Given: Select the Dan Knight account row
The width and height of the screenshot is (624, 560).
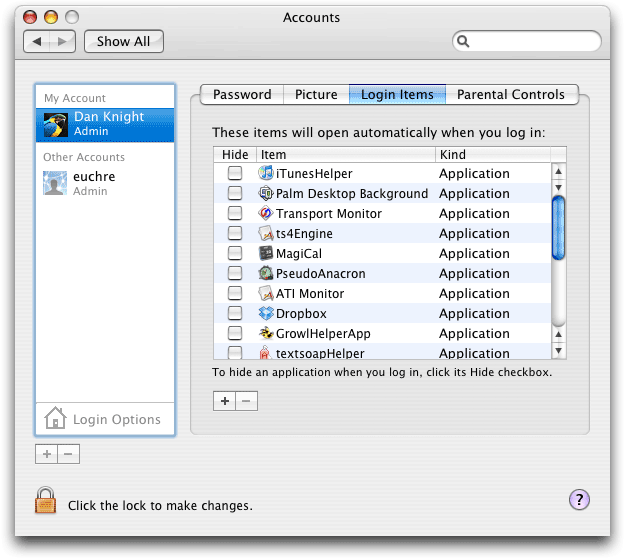Looking at the screenshot, I should [105, 125].
